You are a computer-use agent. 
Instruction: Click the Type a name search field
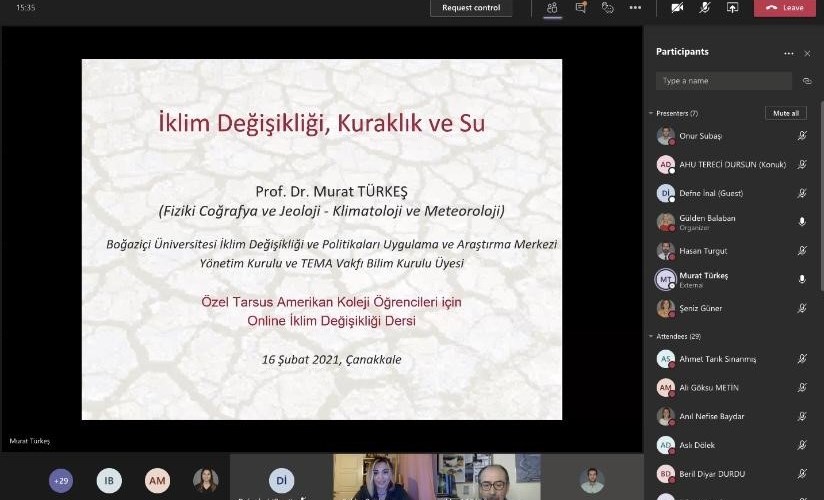tap(724, 81)
